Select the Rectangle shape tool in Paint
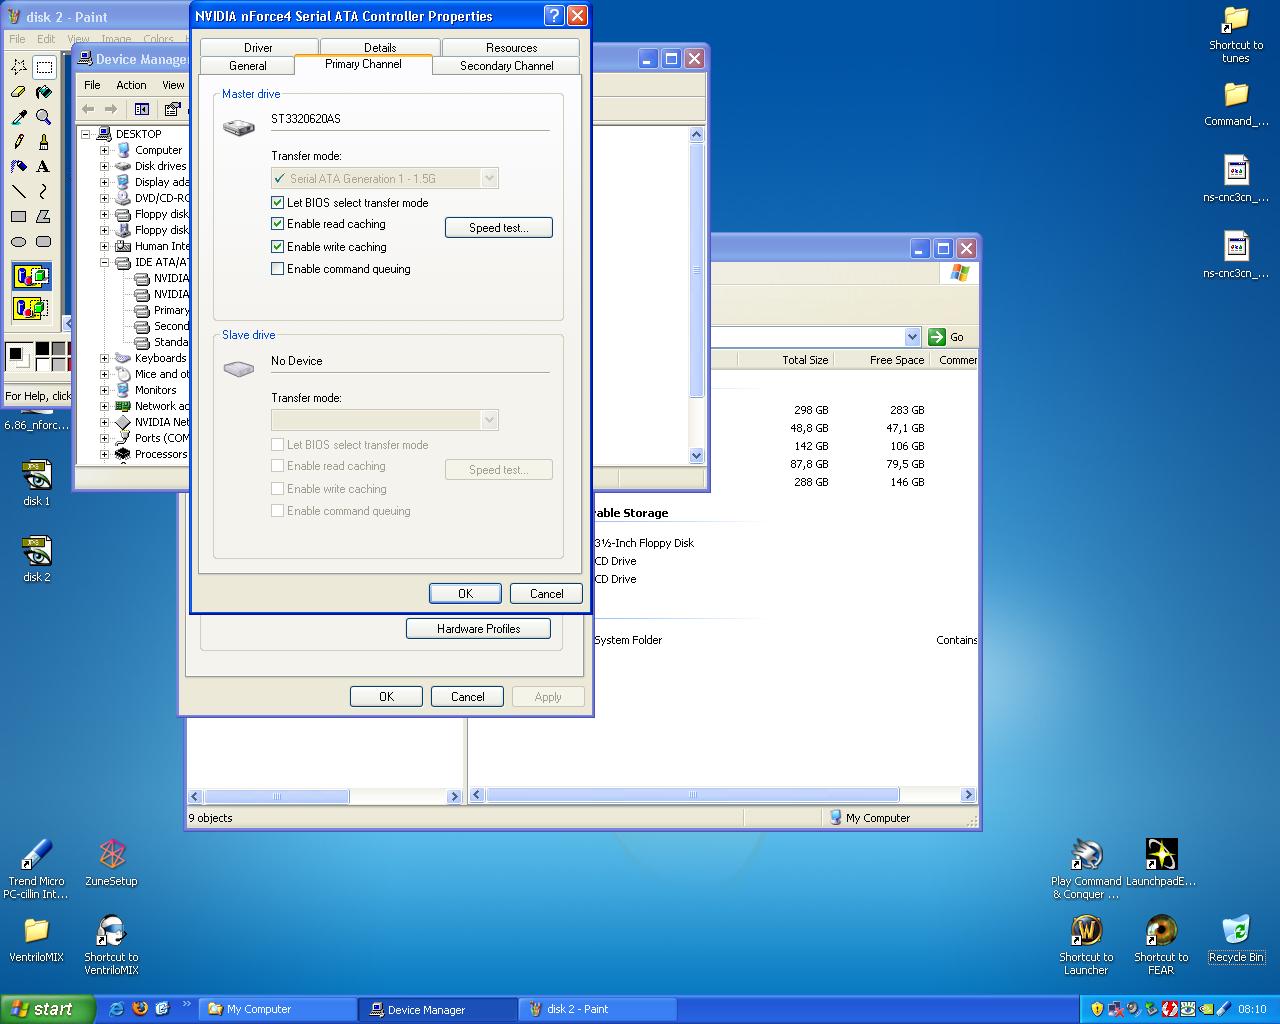This screenshot has width=1280, height=1024. point(18,216)
